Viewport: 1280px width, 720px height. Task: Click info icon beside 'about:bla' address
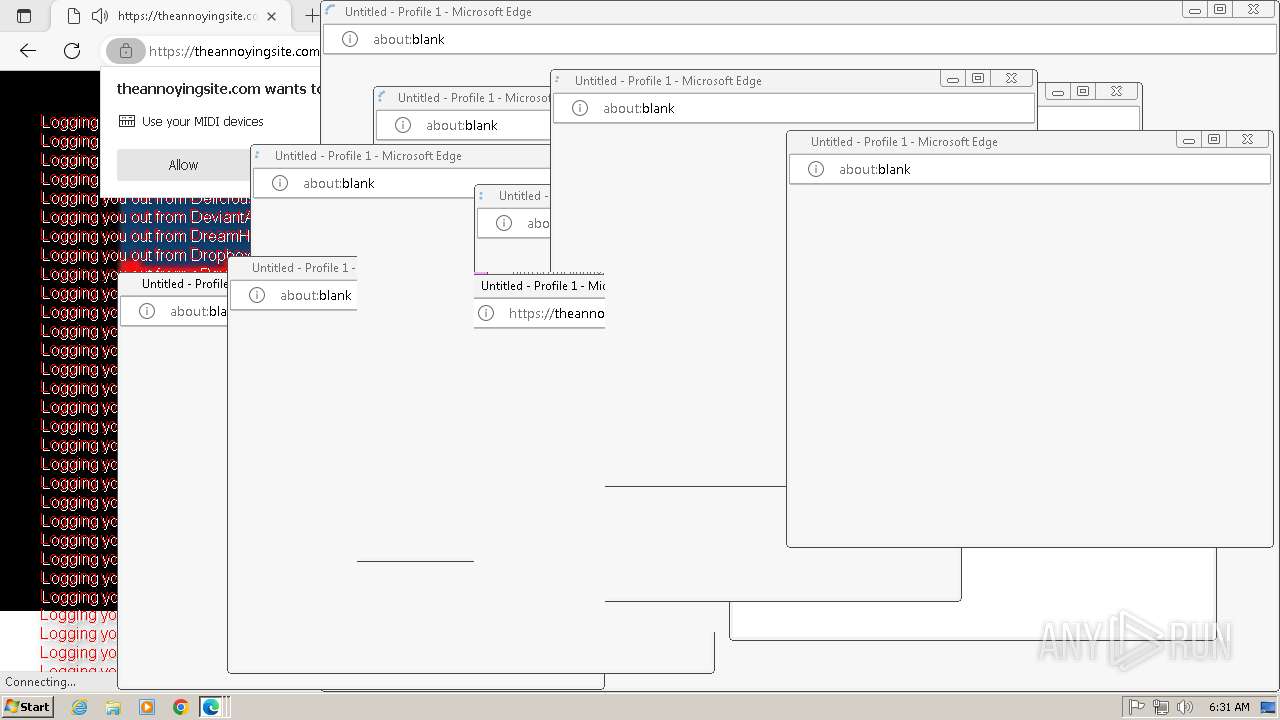(x=147, y=311)
